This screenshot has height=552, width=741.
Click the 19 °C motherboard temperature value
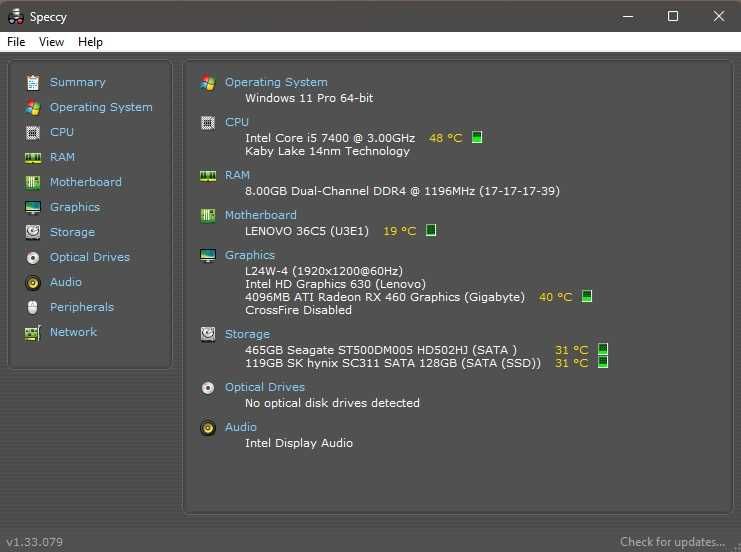point(399,231)
